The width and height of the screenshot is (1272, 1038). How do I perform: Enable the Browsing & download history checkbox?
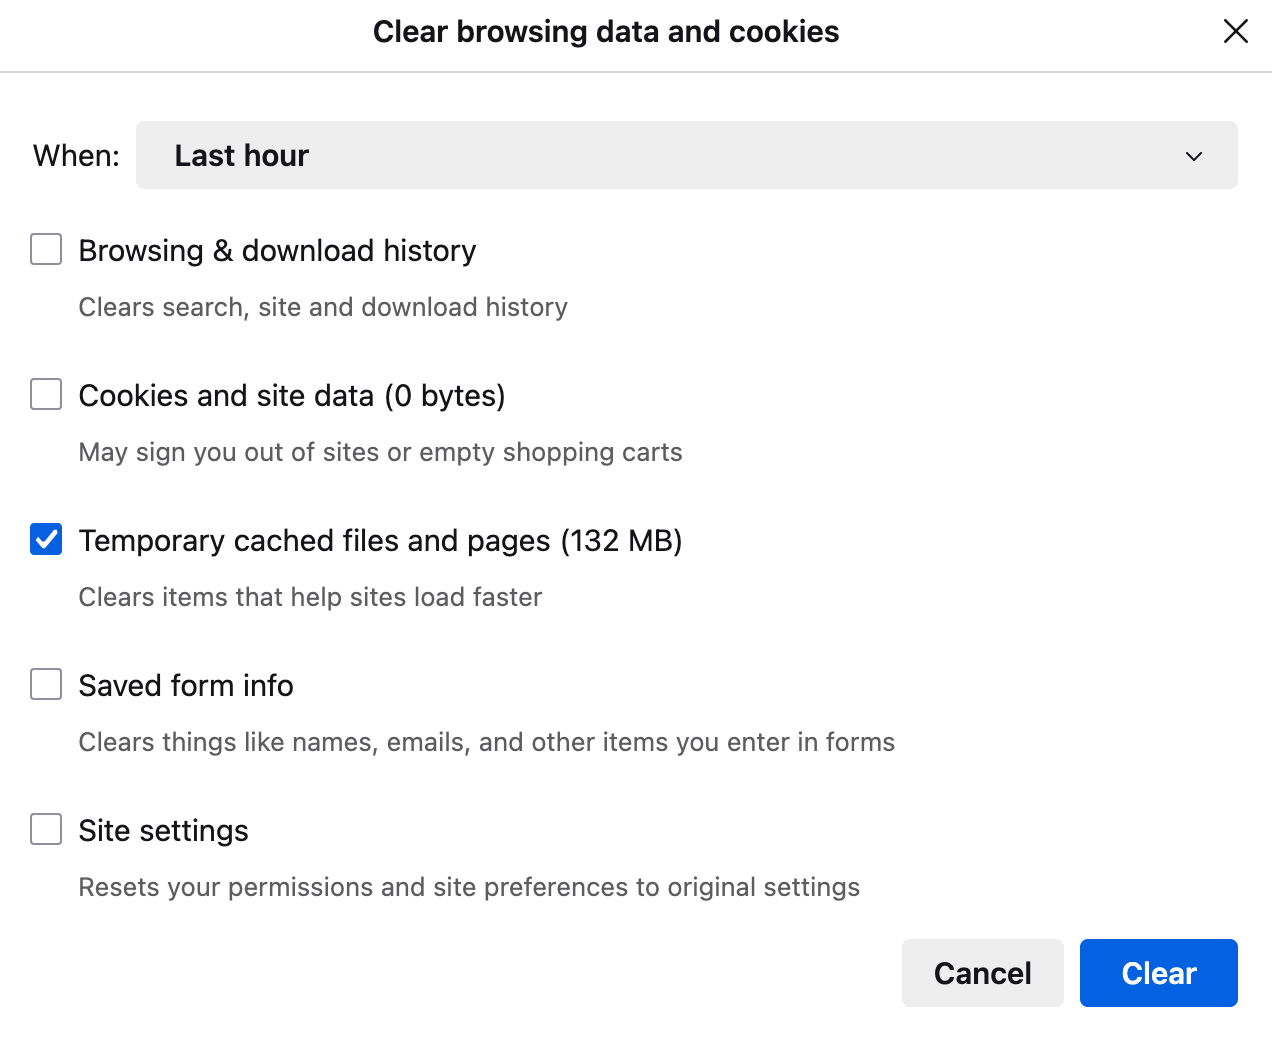(x=46, y=250)
